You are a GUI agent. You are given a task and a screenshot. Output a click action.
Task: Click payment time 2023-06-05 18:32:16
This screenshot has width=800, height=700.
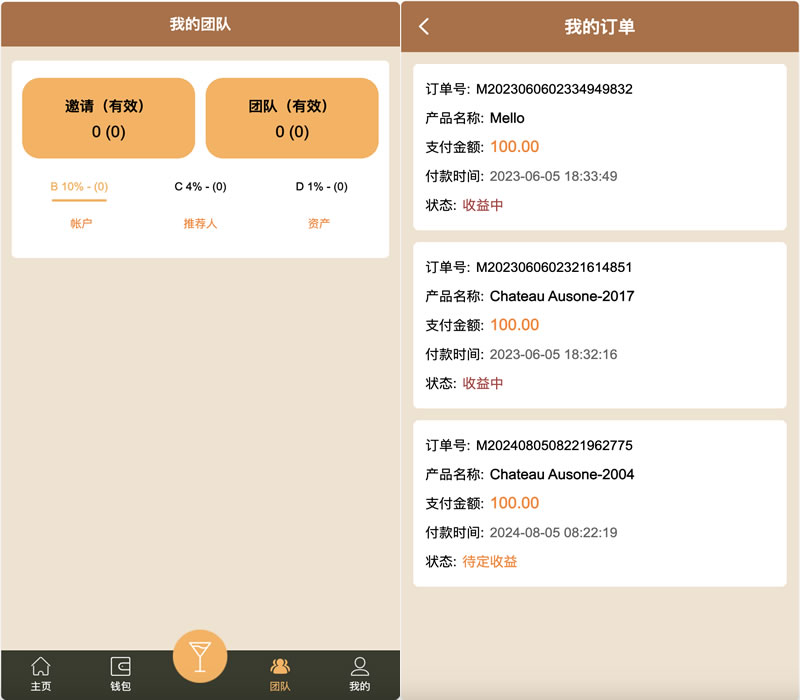[x=554, y=355]
